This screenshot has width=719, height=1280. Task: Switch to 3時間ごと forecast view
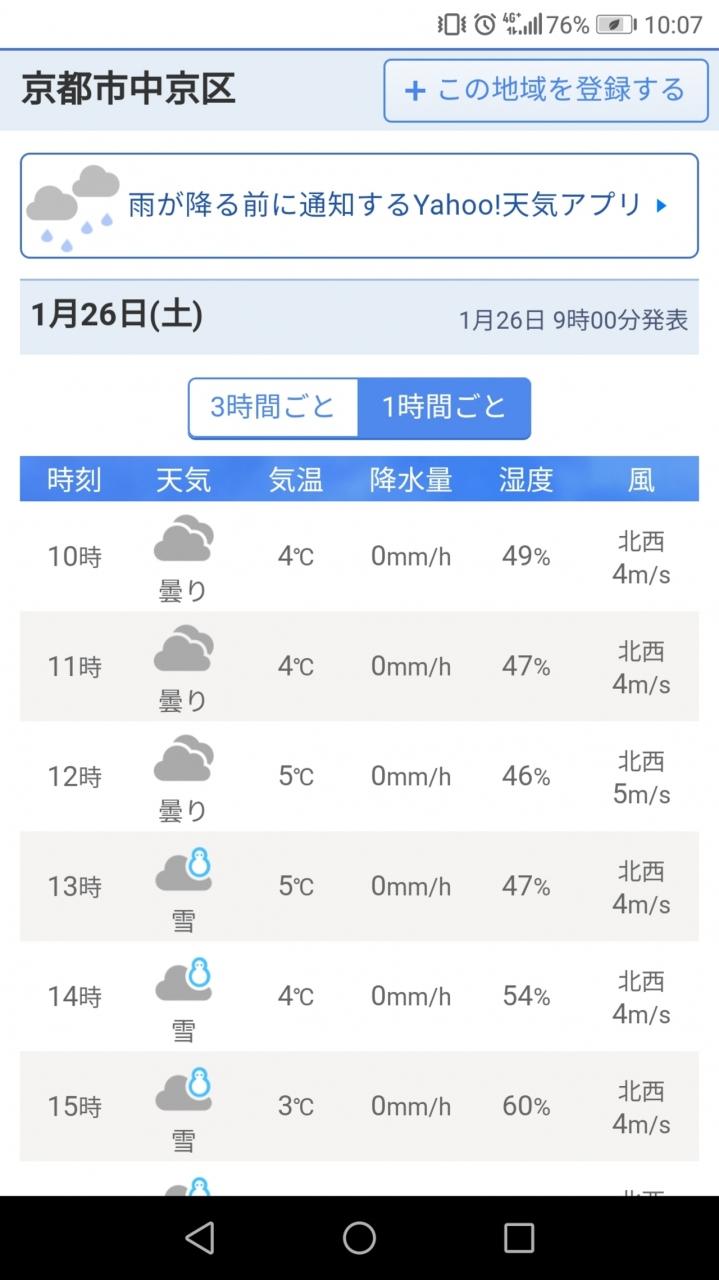coord(272,408)
